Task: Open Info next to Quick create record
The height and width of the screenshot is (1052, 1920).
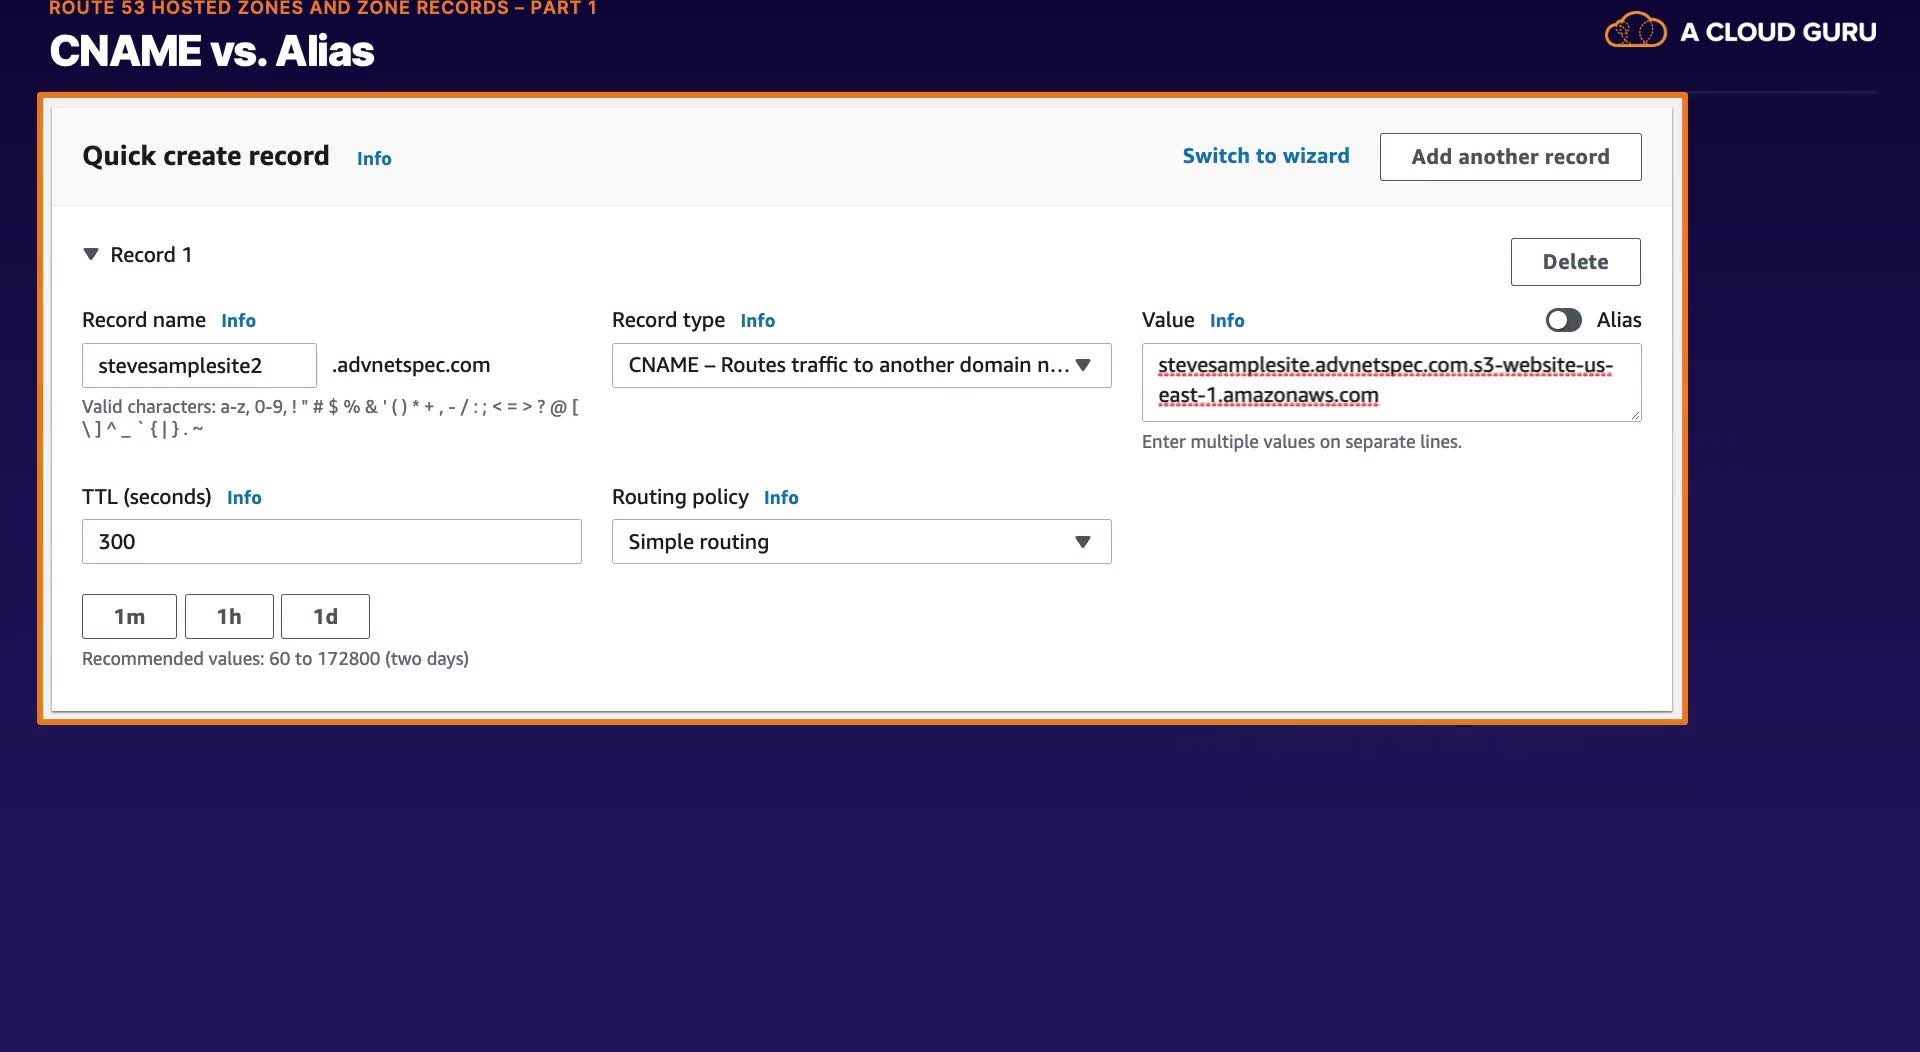Action: [x=374, y=158]
